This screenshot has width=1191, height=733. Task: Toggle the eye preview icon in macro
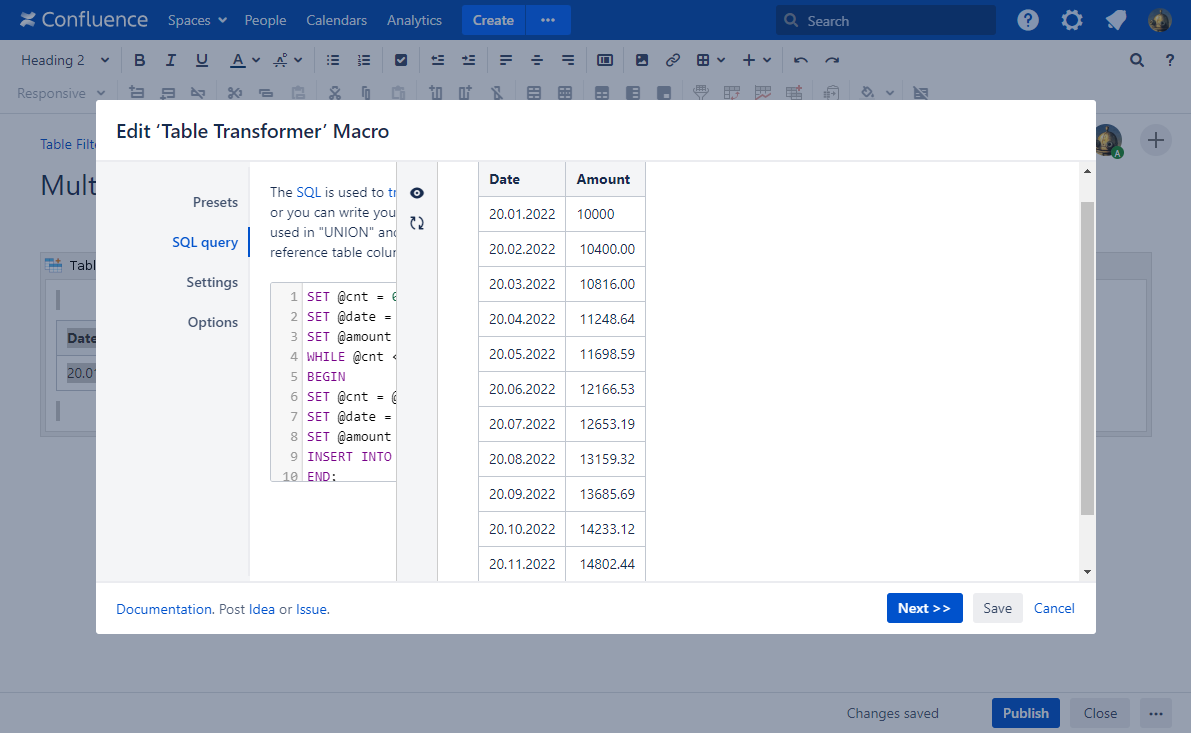(417, 193)
